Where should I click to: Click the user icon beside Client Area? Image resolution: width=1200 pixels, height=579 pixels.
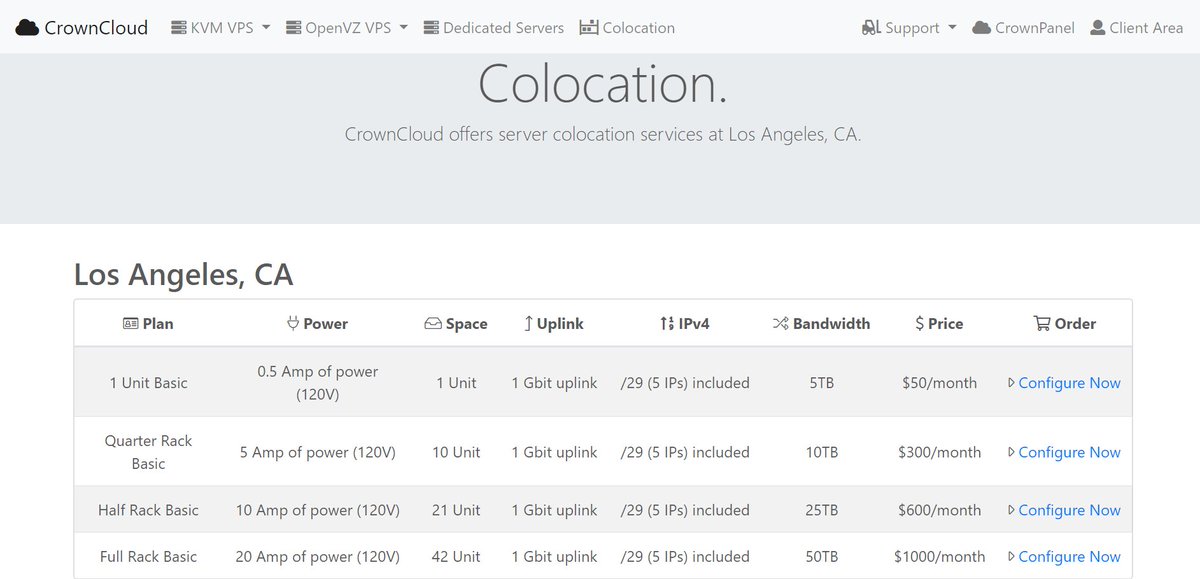tap(1098, 28)
